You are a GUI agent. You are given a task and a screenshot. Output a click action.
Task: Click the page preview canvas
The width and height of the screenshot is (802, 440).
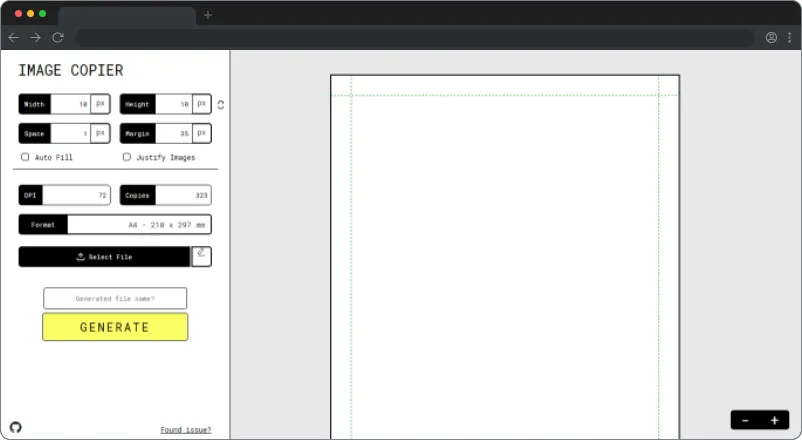pyautogui.click(x=505, y=257)
